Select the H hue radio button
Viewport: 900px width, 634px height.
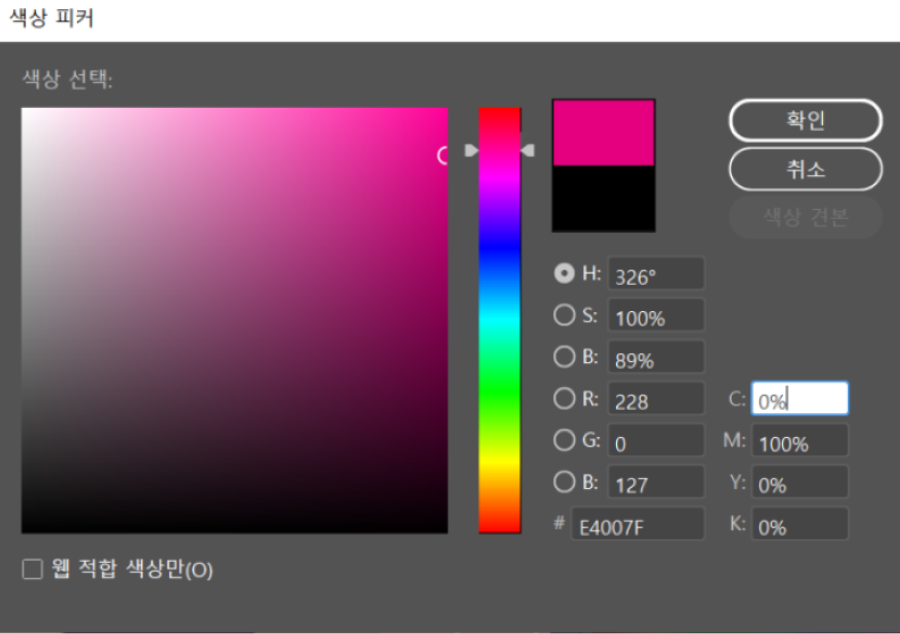tap(564, 274)
